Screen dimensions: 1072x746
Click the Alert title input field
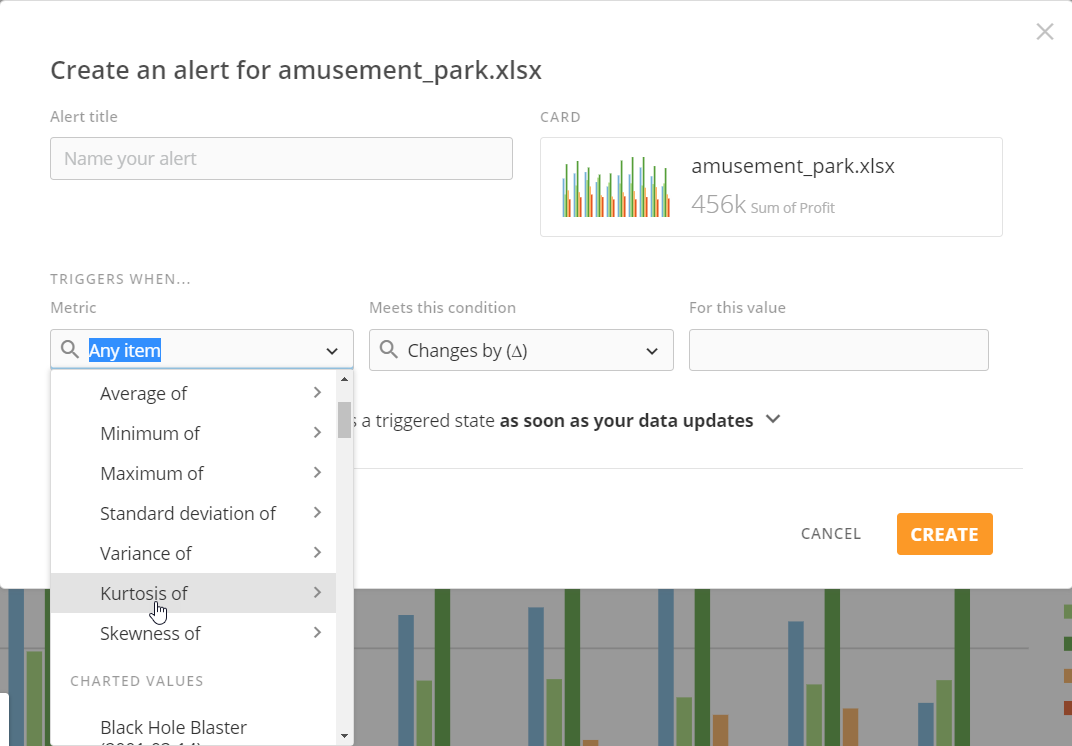[281, 159]
